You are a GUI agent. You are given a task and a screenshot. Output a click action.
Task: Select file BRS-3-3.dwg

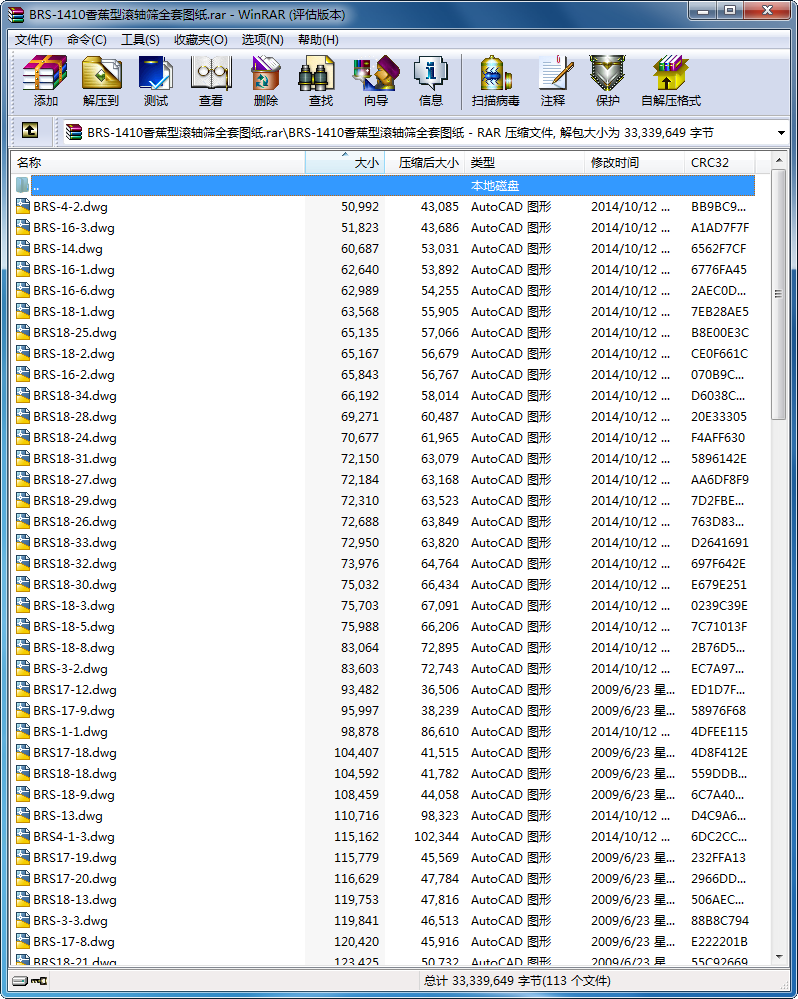71,921
